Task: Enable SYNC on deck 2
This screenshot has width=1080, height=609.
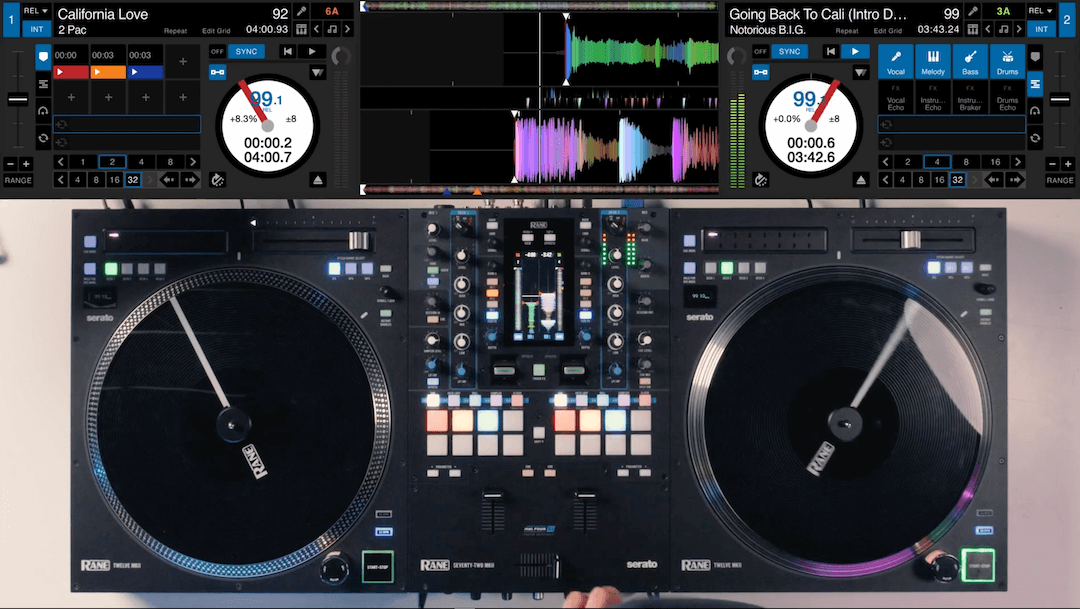Action: [x=789, y=52]
